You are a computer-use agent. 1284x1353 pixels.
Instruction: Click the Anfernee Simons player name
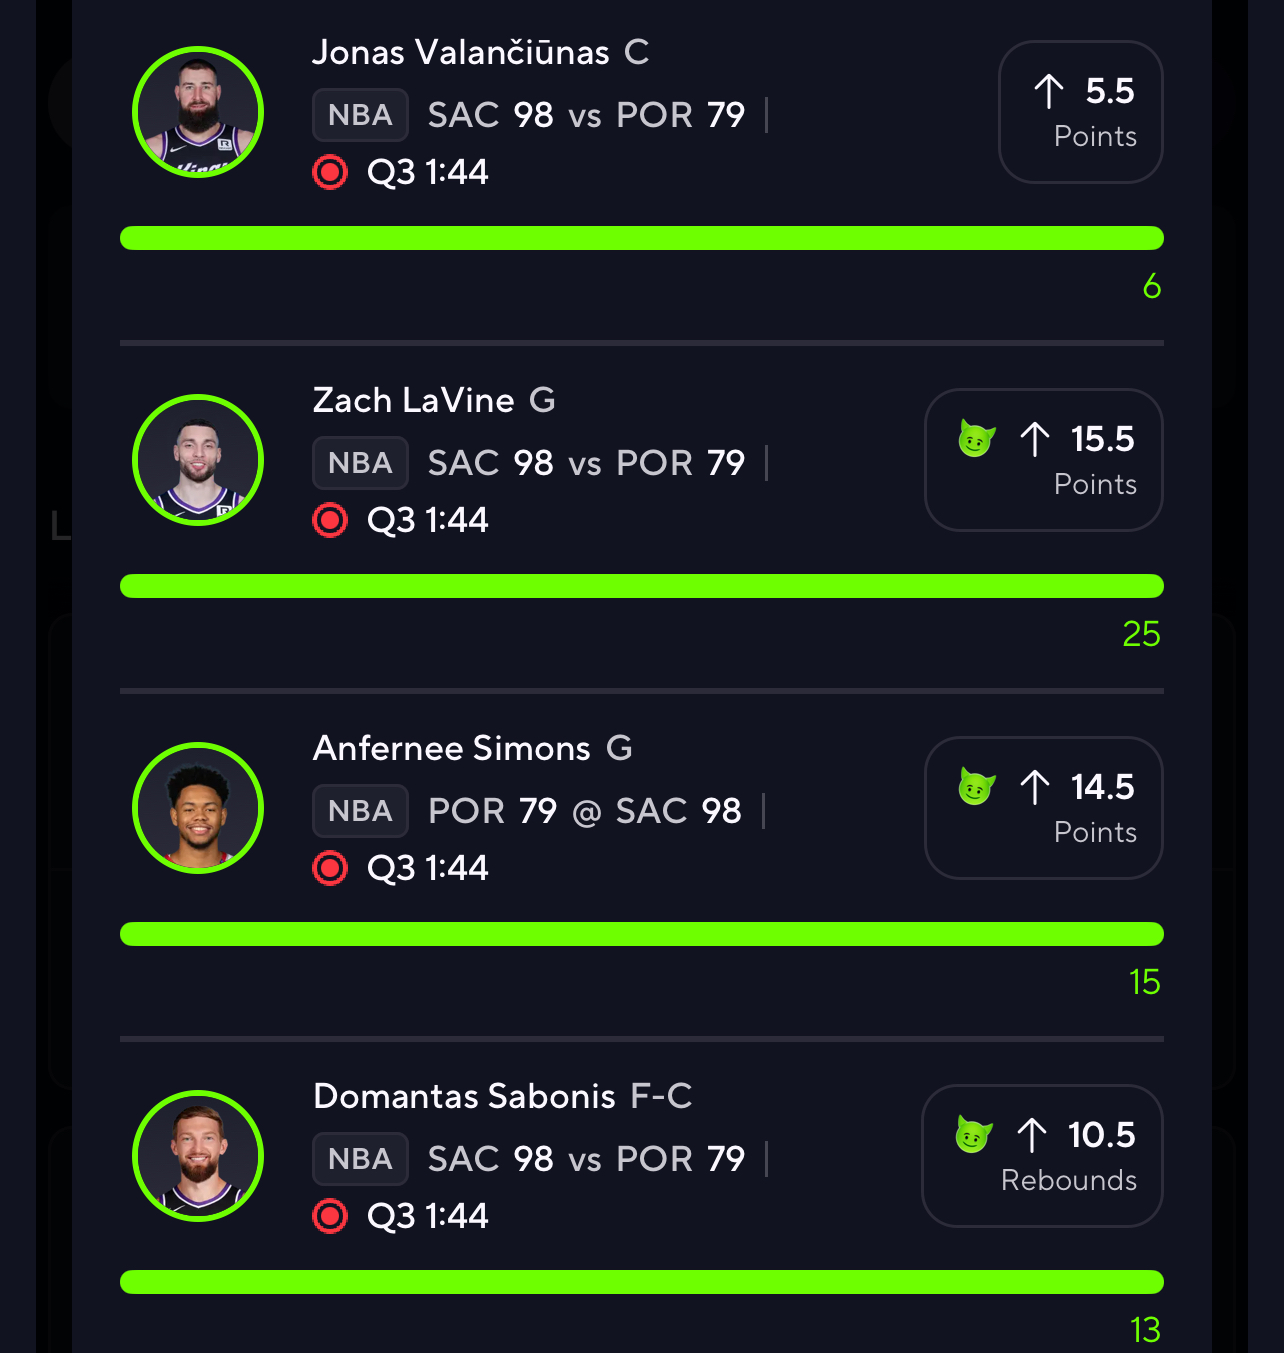[x=452, y=748]
